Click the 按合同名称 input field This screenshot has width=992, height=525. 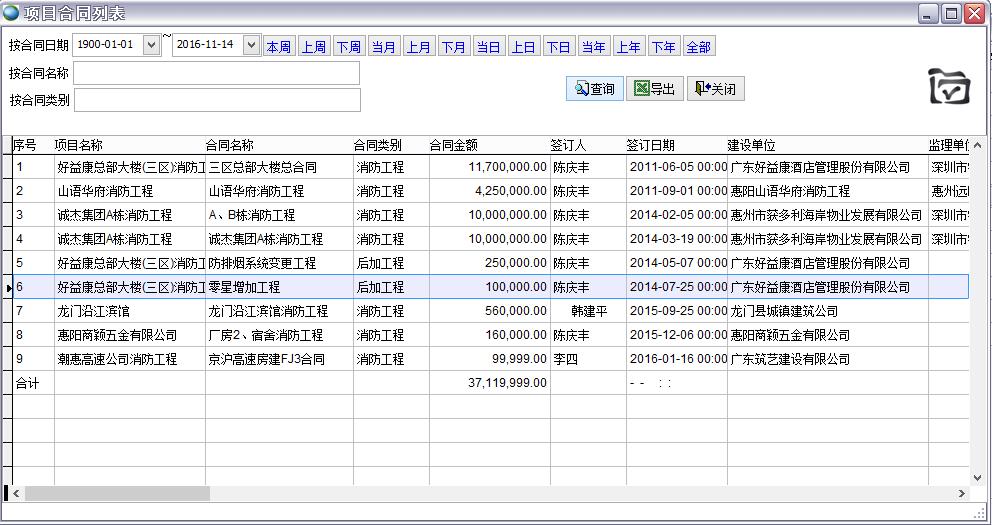(215, 73)
